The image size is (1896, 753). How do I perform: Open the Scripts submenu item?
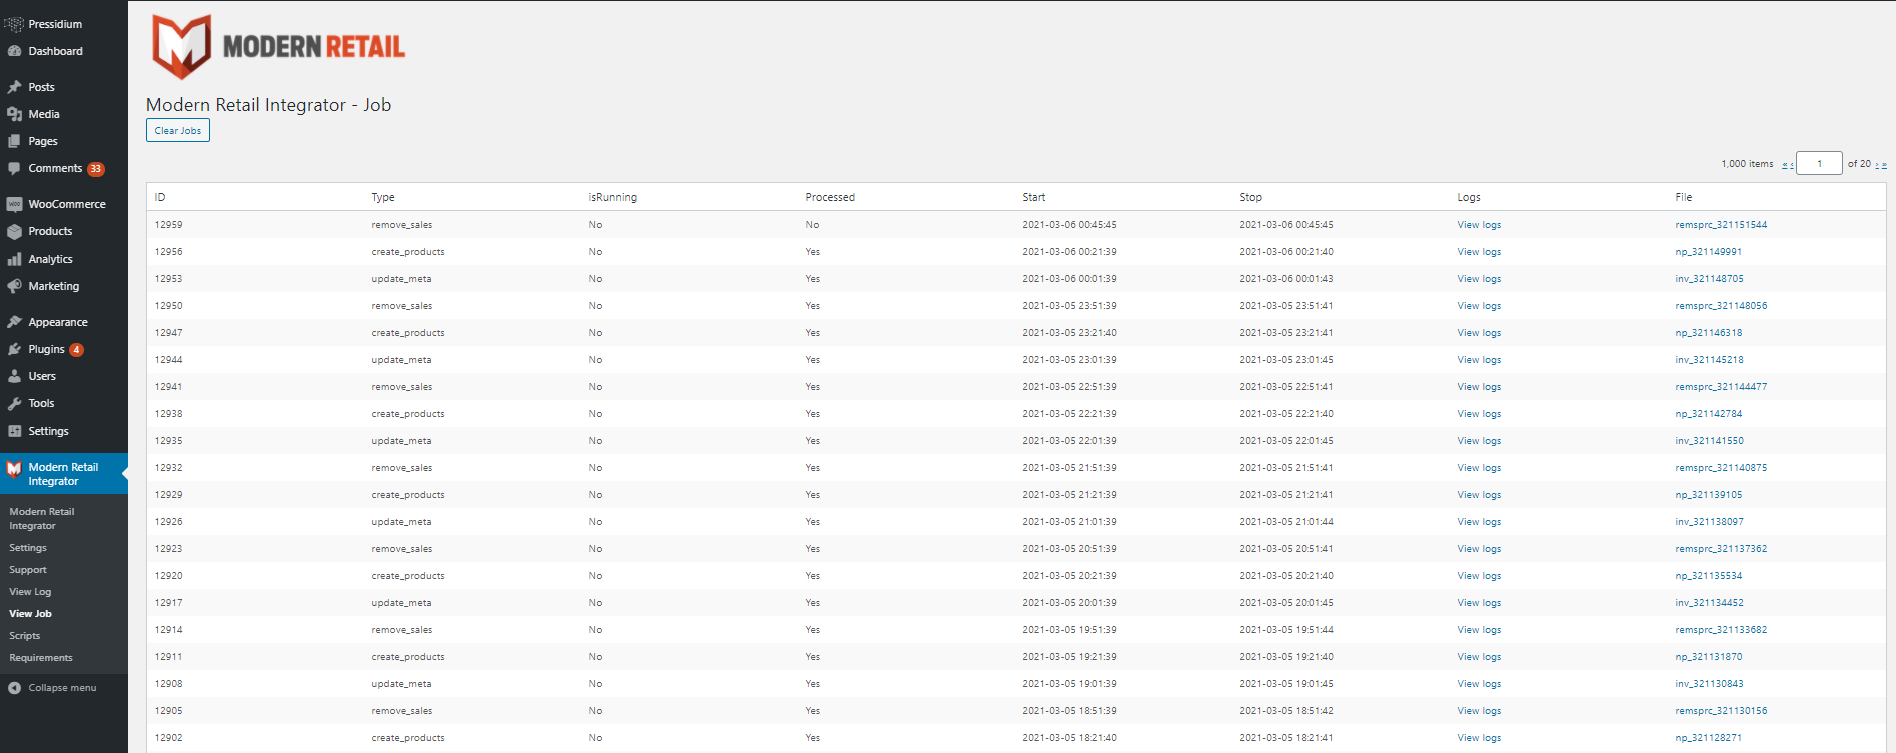25,636
